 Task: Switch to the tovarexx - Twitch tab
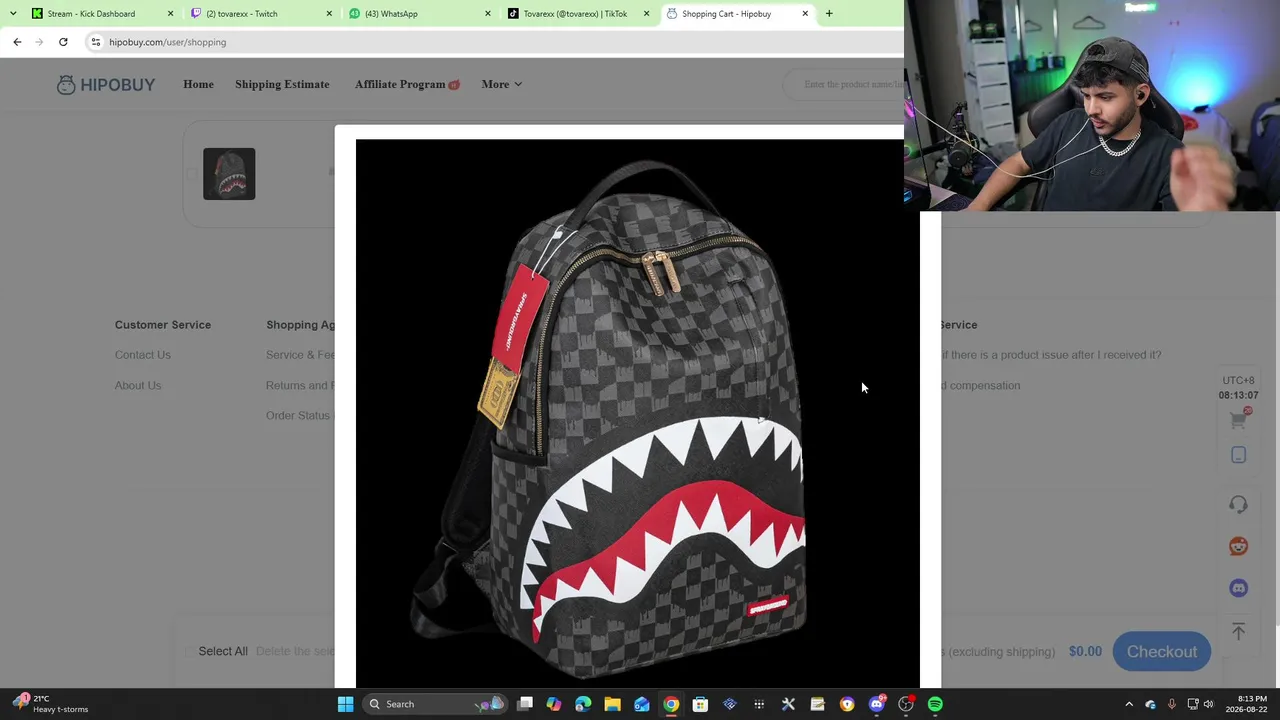point(260,14)
